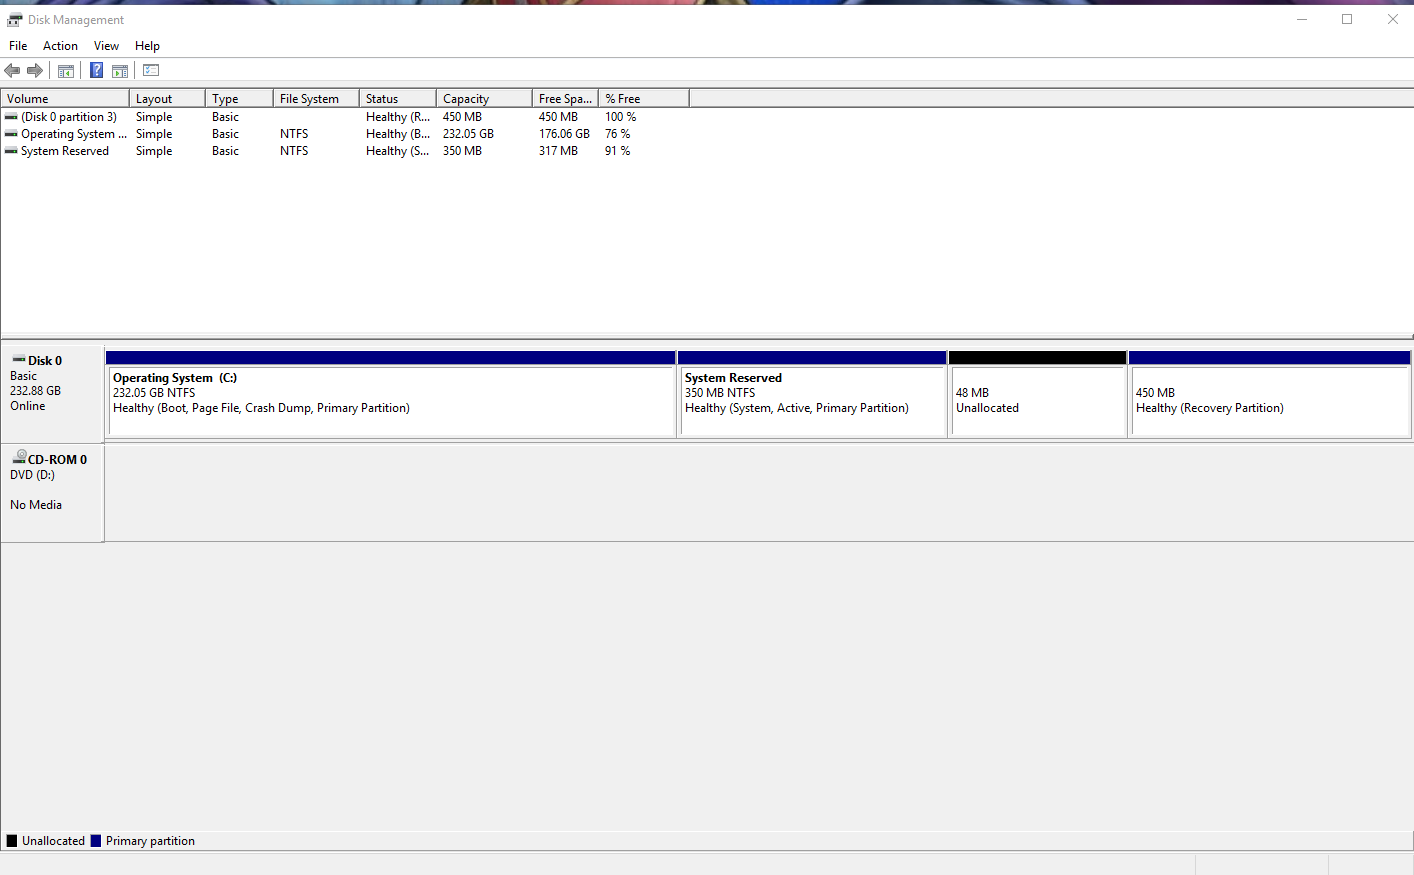Click the 350 MB capacity cell

(x=462, y=151)
